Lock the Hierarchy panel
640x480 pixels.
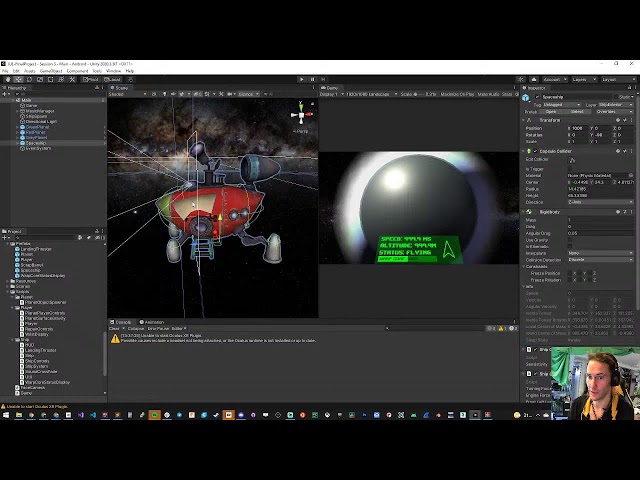97,88
